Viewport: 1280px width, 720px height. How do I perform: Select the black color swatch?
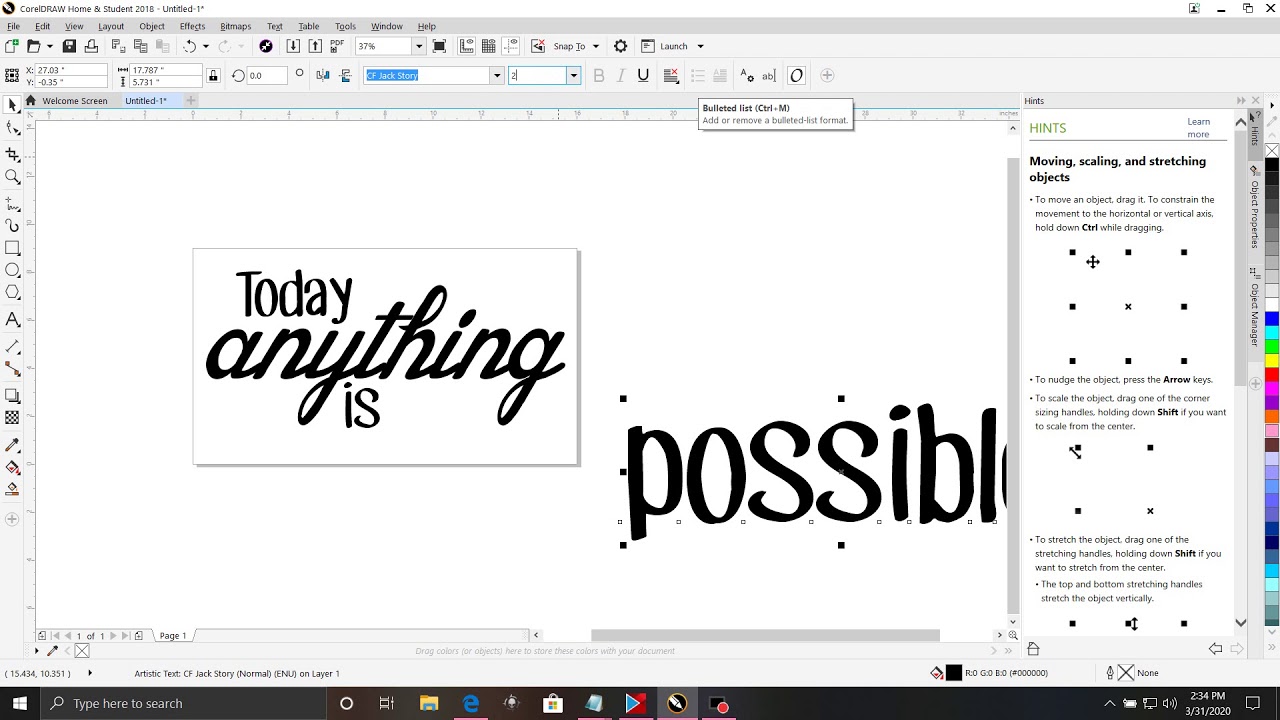(x=1272, y=165)
